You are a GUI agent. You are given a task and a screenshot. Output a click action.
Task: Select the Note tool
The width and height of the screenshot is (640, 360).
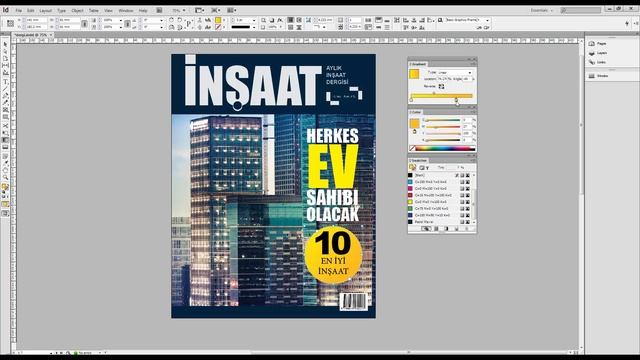(x=5, y=156)
